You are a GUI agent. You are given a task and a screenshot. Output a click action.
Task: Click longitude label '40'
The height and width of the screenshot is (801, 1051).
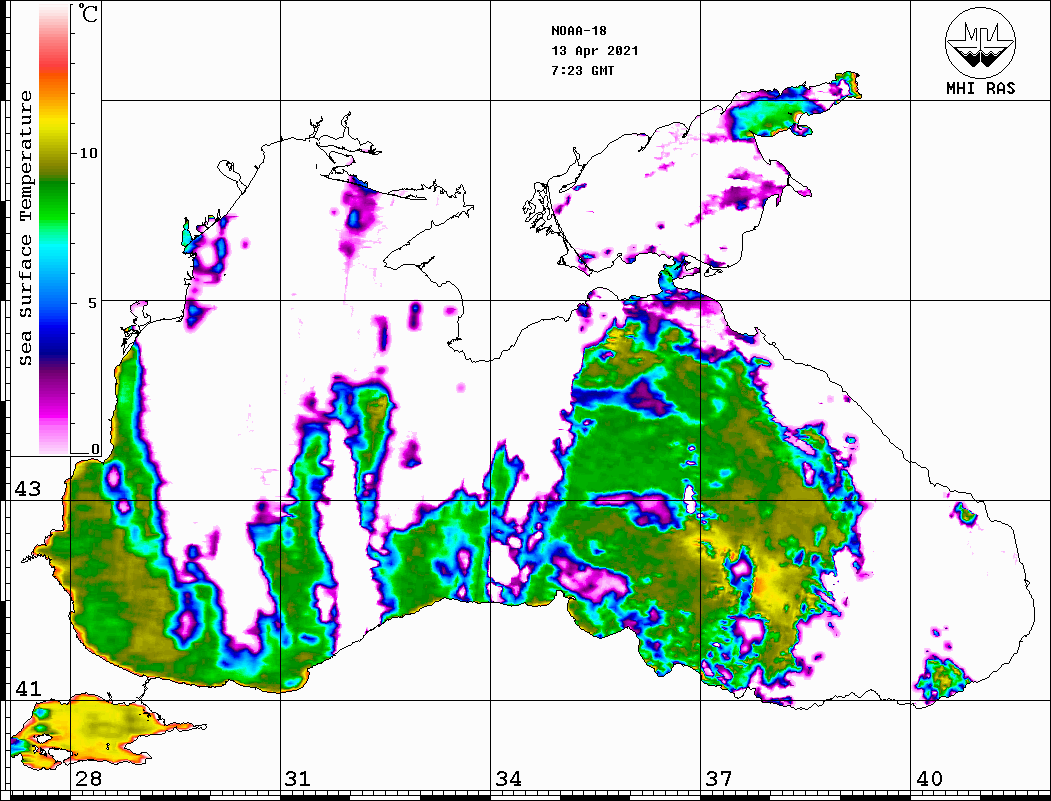pos(928,778)
